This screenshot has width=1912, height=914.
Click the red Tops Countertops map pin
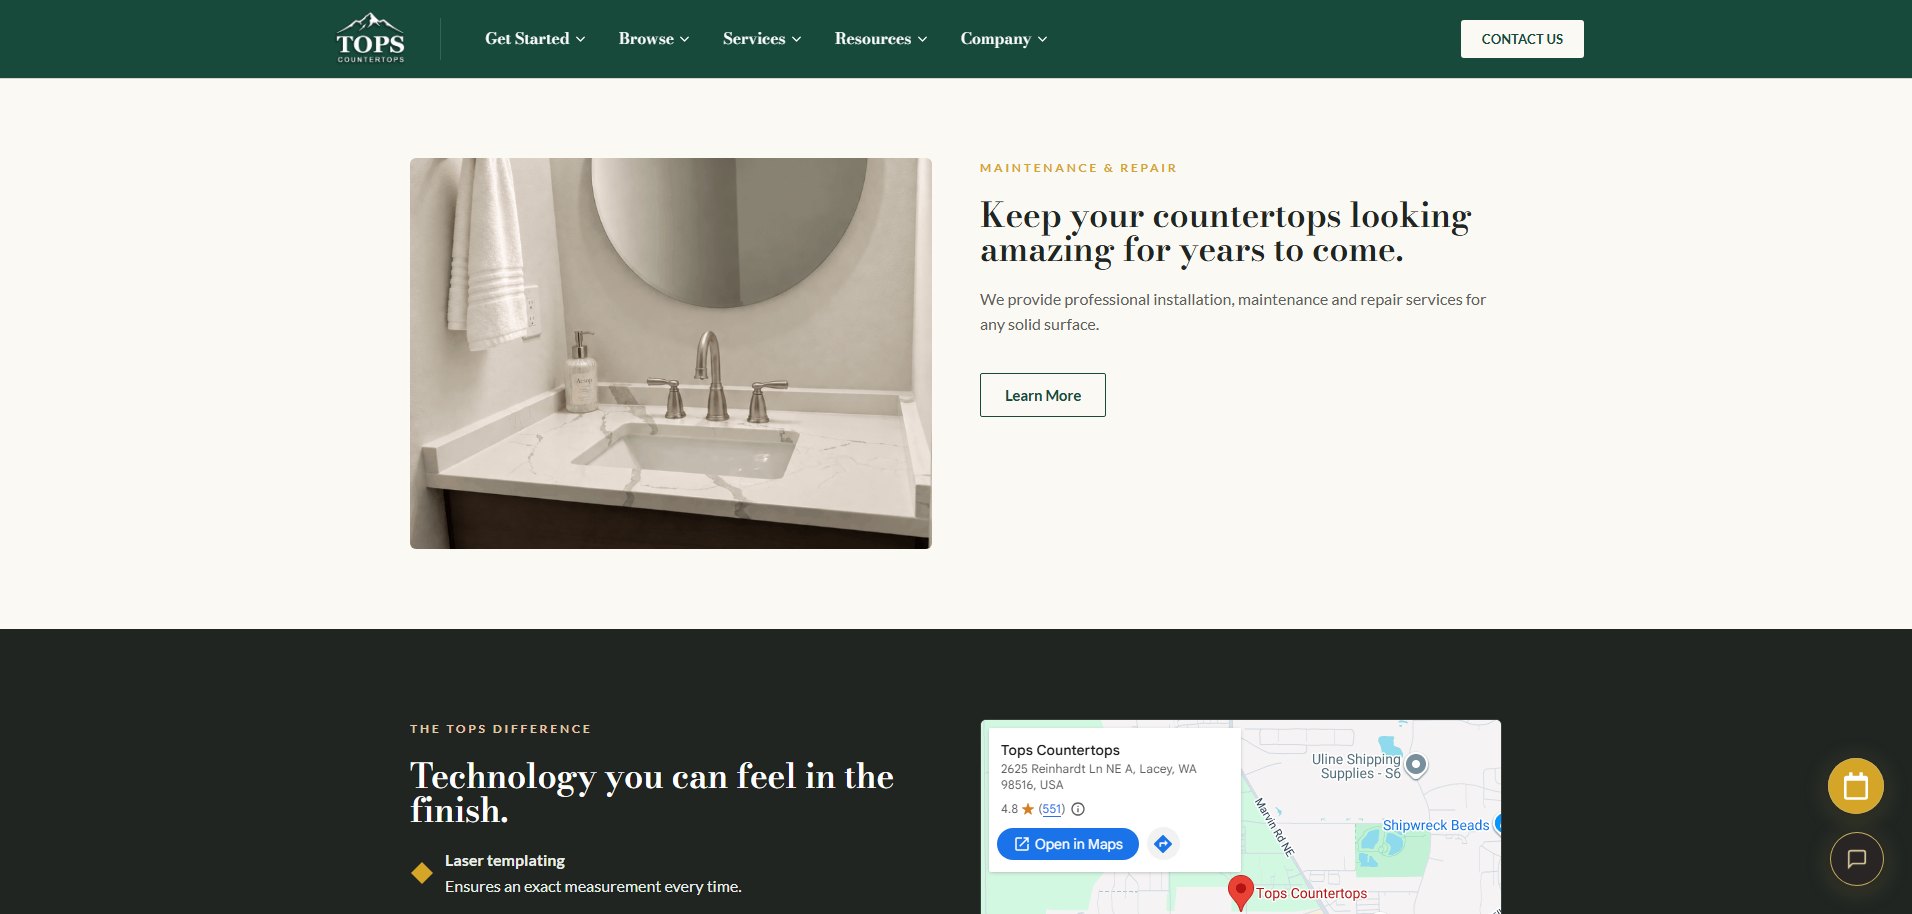1240,892
